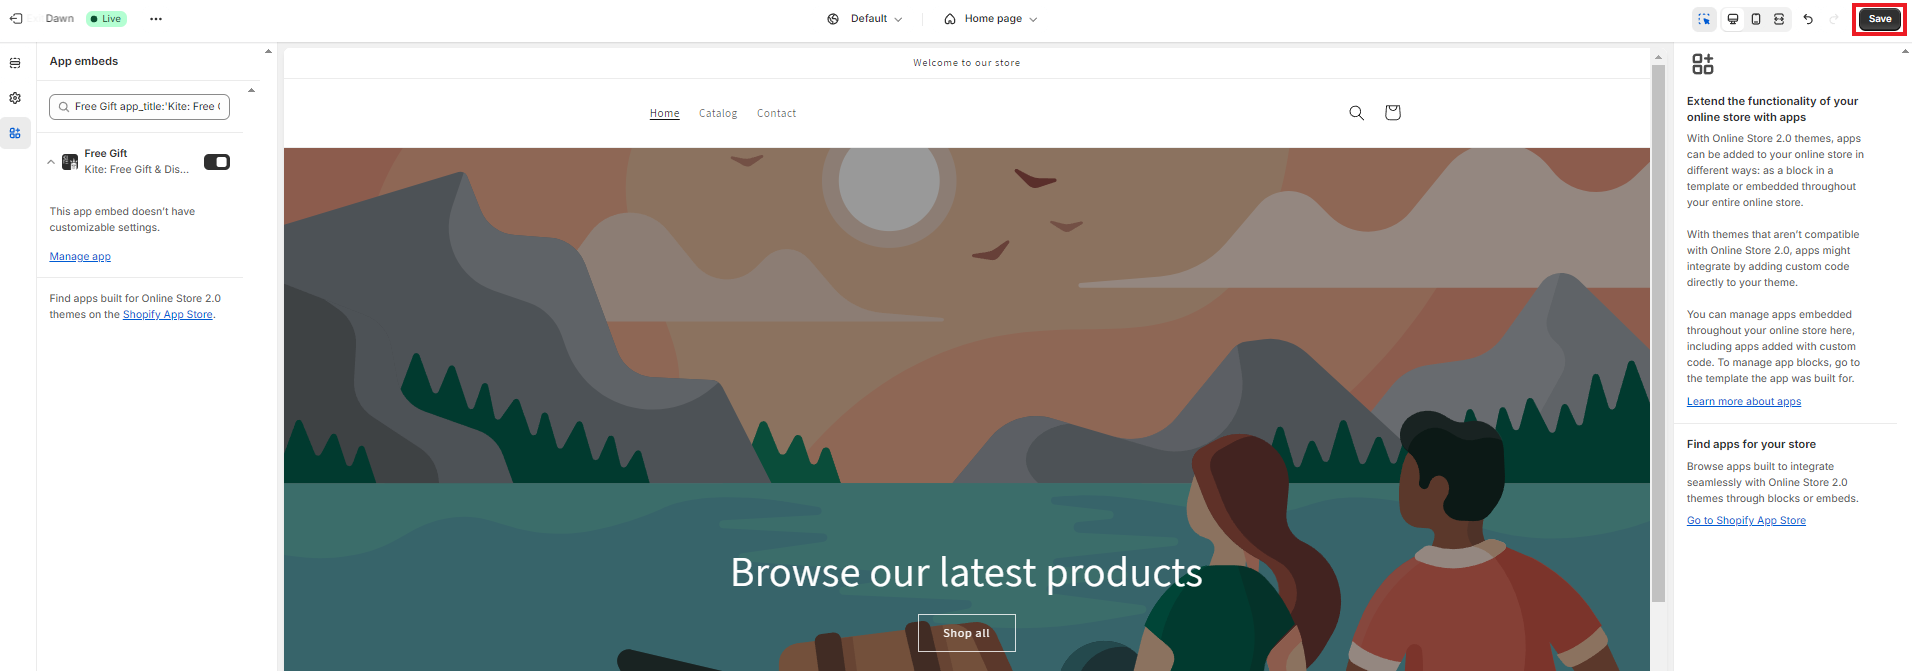The image size is (1912, 671).
Task: Open the store search magnifier icon
Action: (1356, 112)
